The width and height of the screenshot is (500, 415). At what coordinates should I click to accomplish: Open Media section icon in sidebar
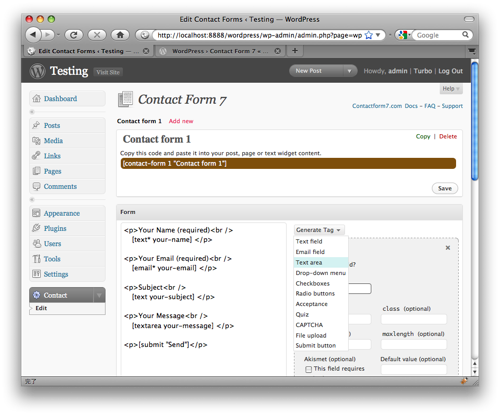click(36, 140)
